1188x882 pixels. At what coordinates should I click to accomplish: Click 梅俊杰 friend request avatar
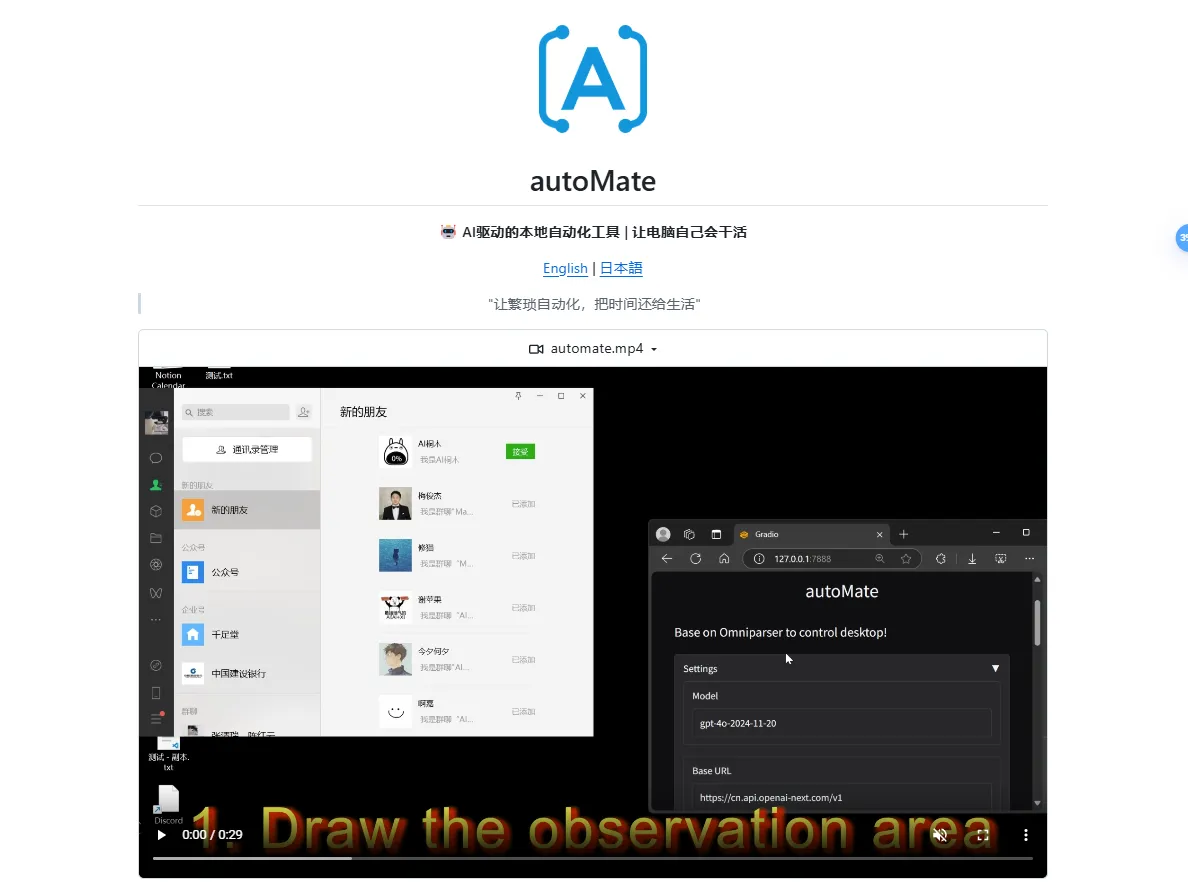click(395, 503)
